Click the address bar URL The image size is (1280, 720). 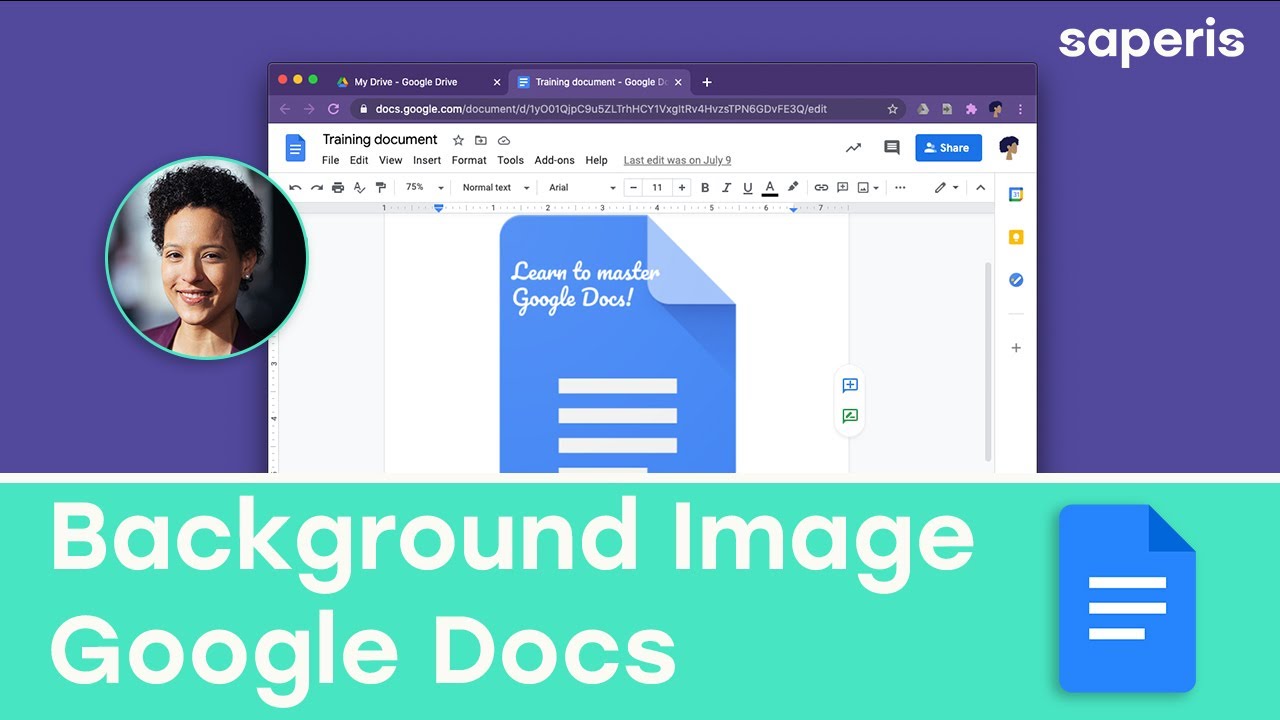[x=601, y=109]
